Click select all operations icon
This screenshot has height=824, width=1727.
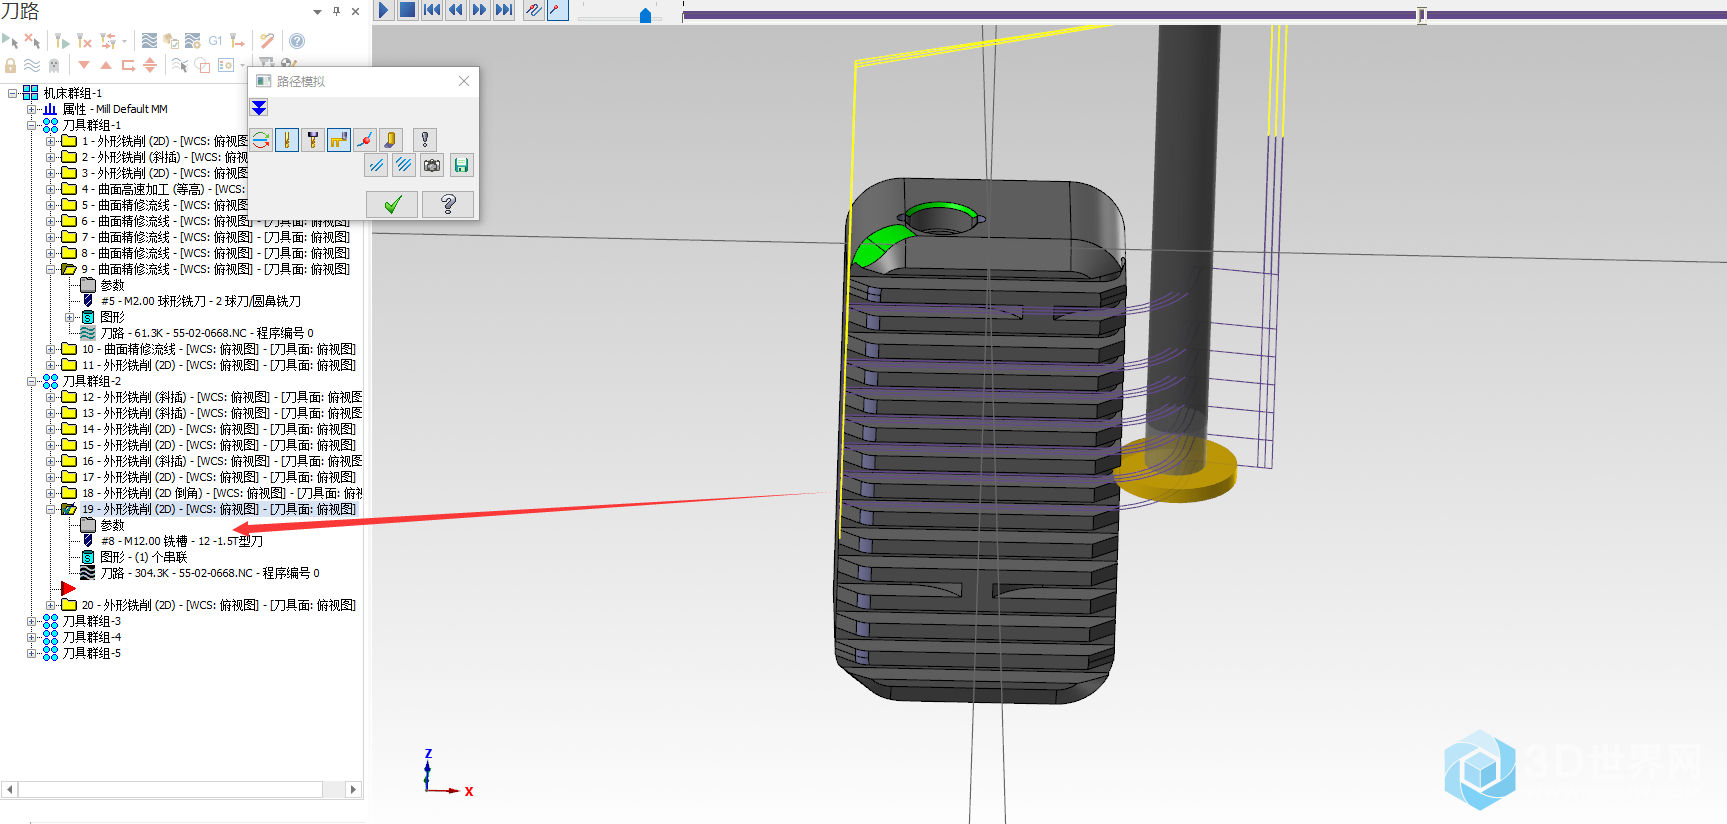[x=9, y=40]
